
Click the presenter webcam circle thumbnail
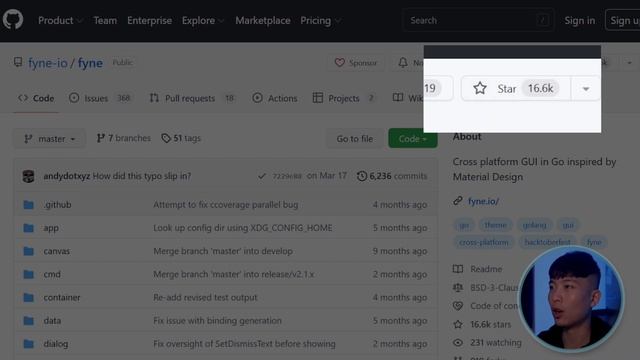point(571,299)
